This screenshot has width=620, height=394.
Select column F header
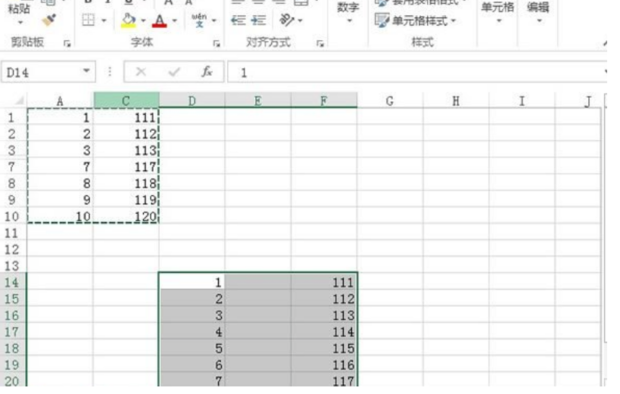click(x=324, y=101)
